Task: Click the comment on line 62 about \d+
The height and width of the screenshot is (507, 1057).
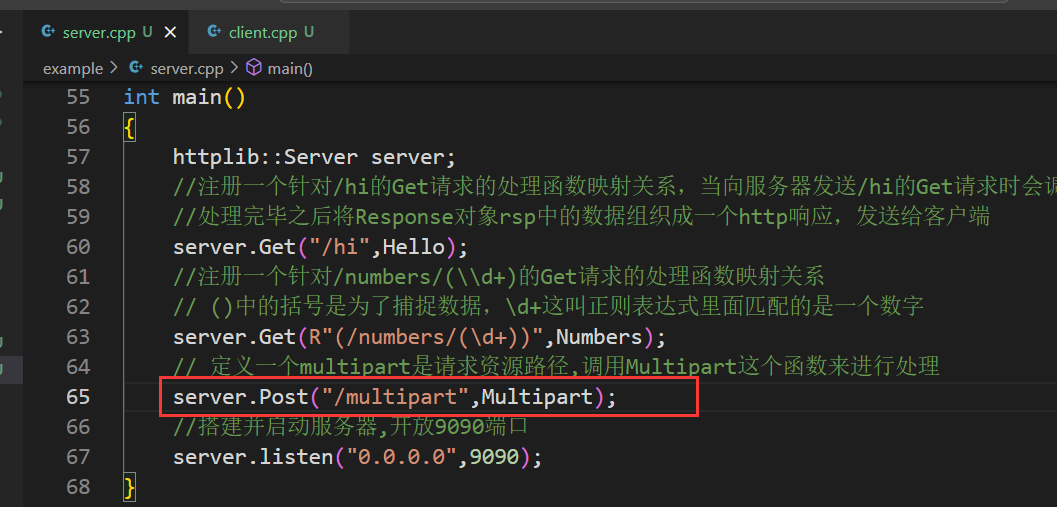Action: 548,307
